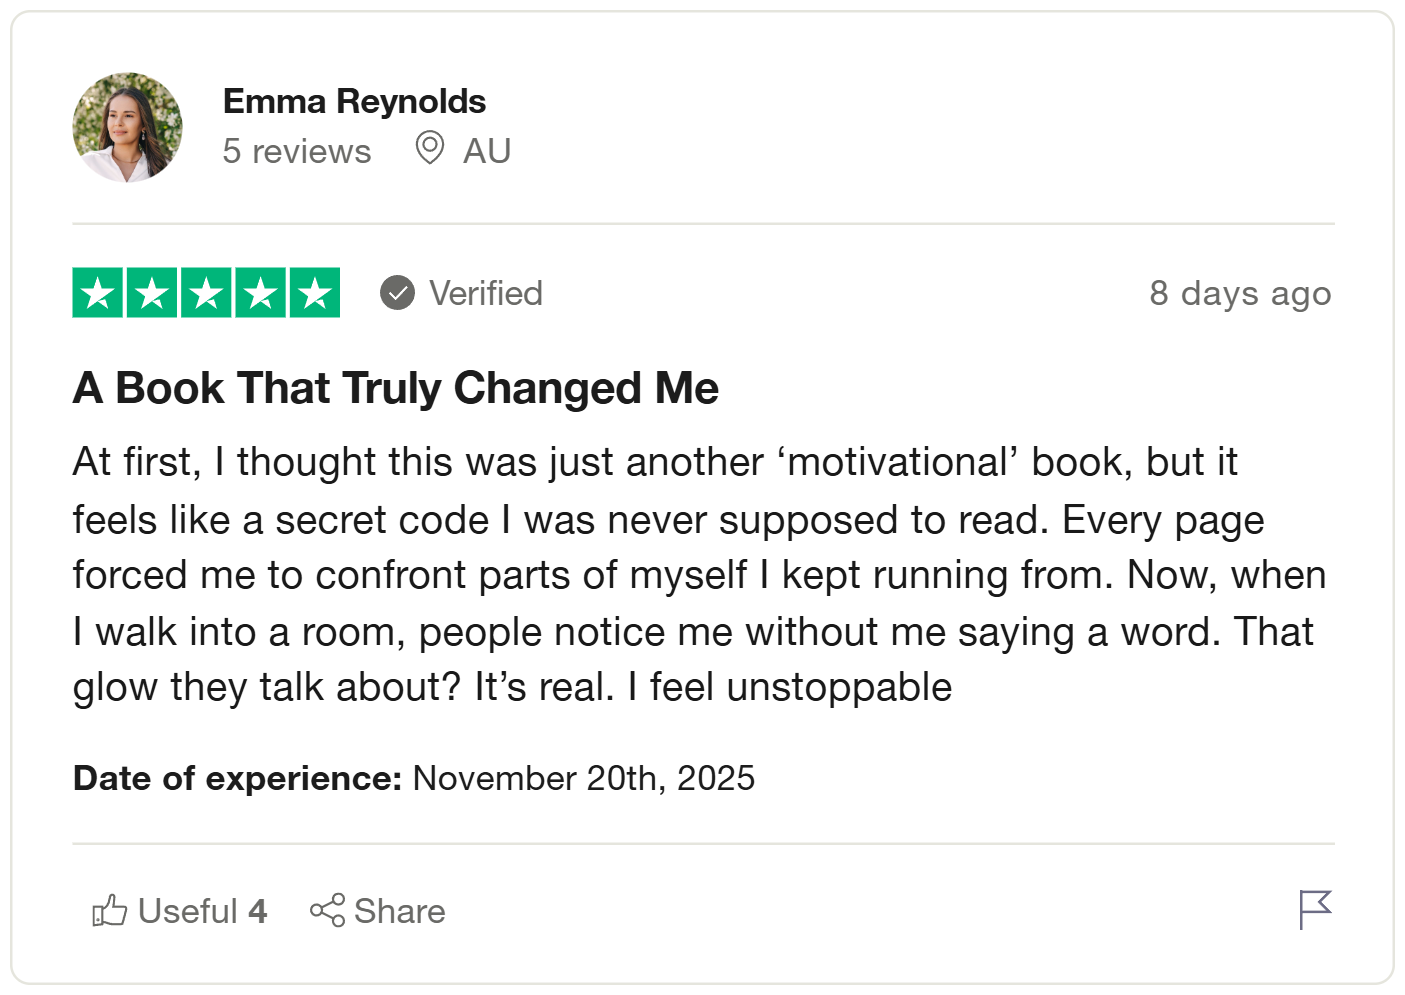The width and height of the screenshot is (1405, 995).
Task: Click the '8 days ago' timestamp
Action: pyautogui.click(x=1240, y=293)
